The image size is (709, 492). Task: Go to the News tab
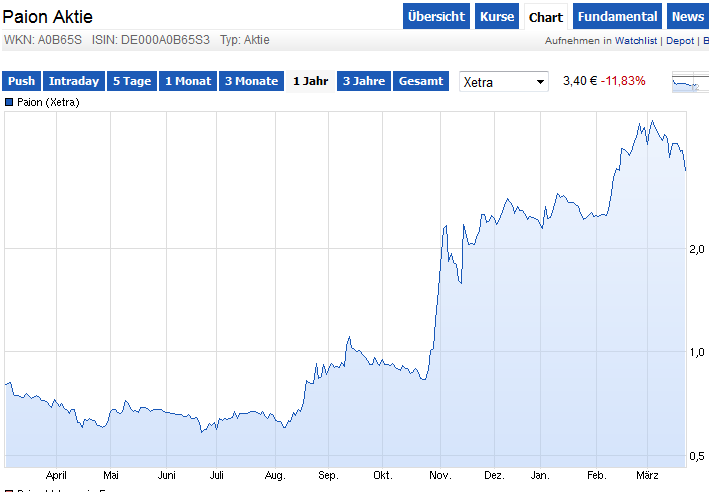(x=688, y=16)
